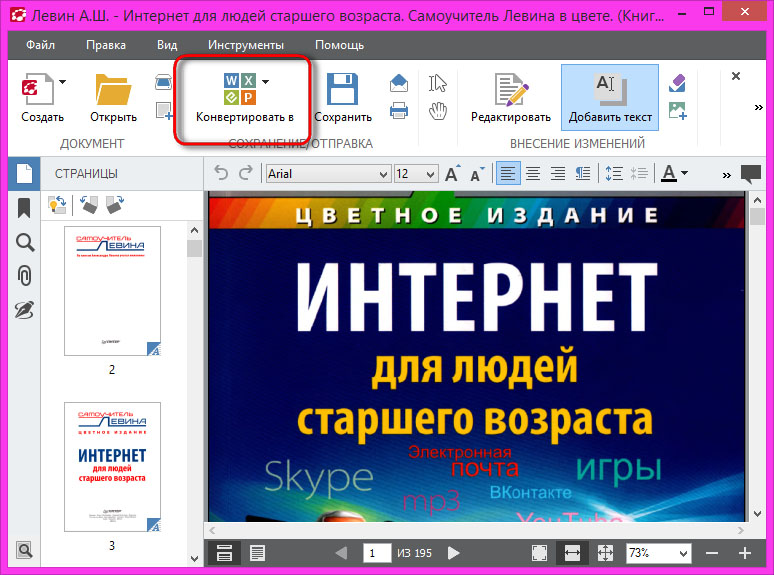774x575 pixels.
Task: Click the add picture icon
Action: 678,111
